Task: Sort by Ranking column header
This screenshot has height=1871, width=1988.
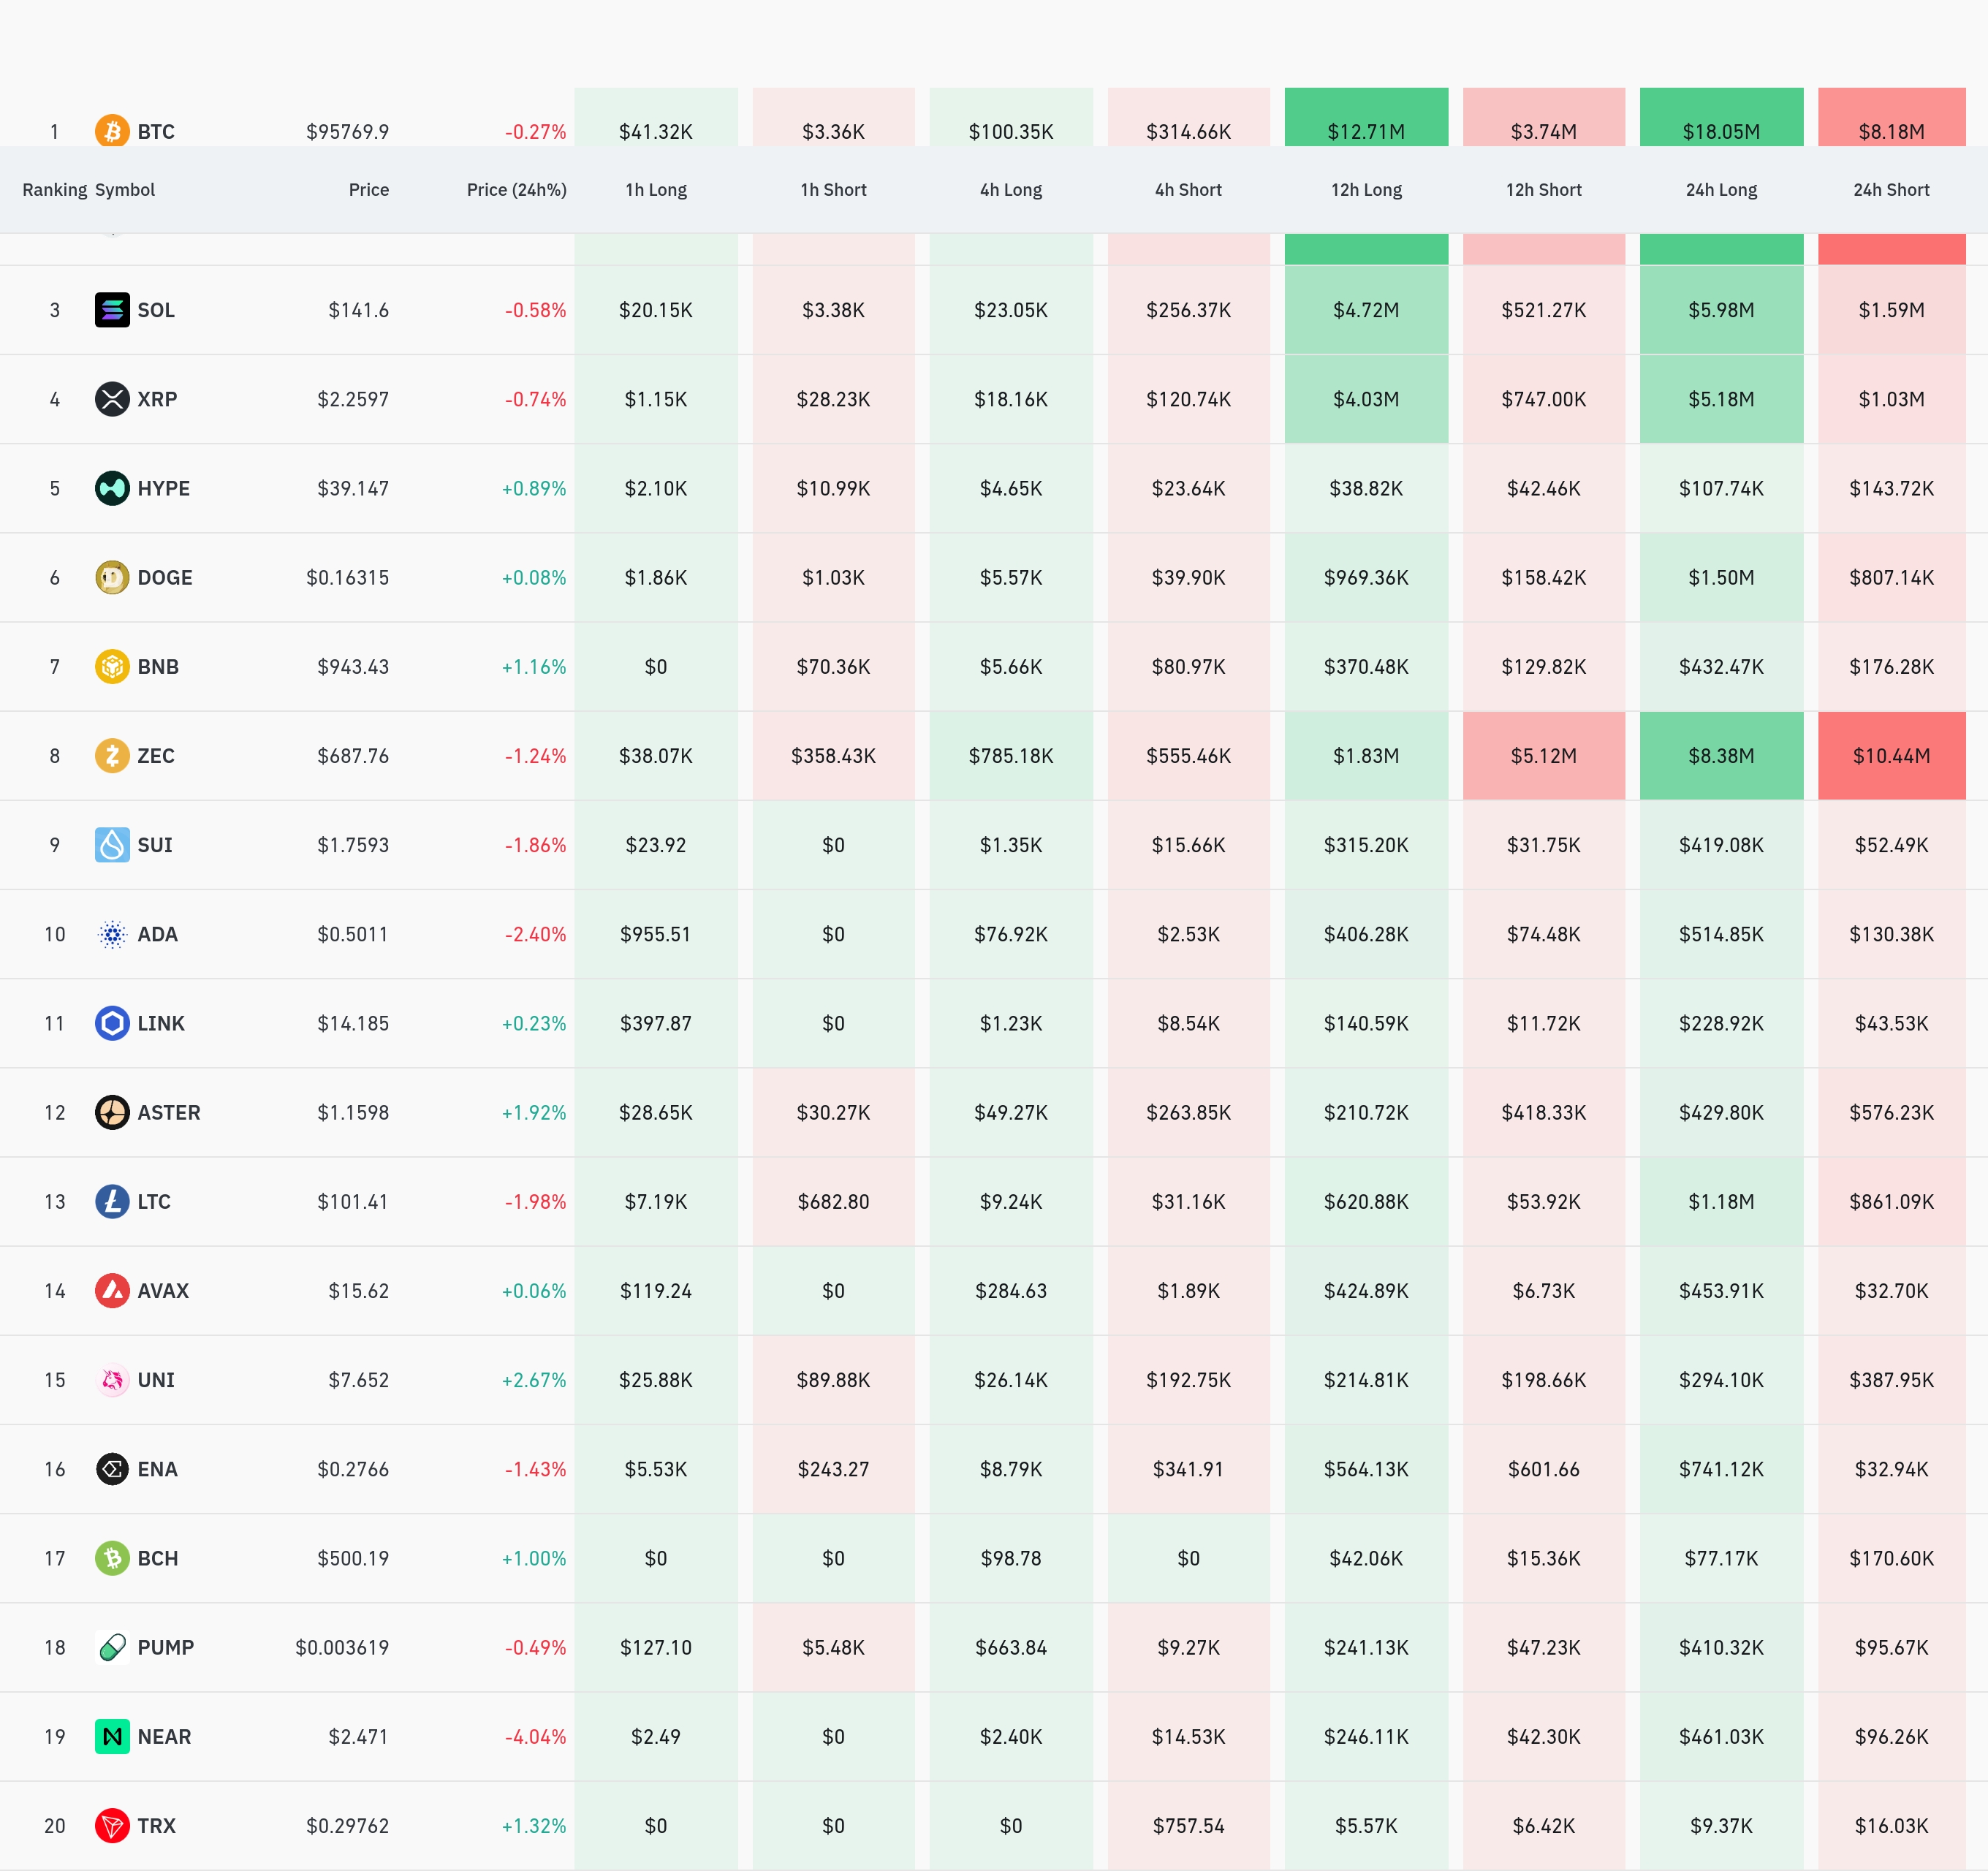Action: click(54, 190)
